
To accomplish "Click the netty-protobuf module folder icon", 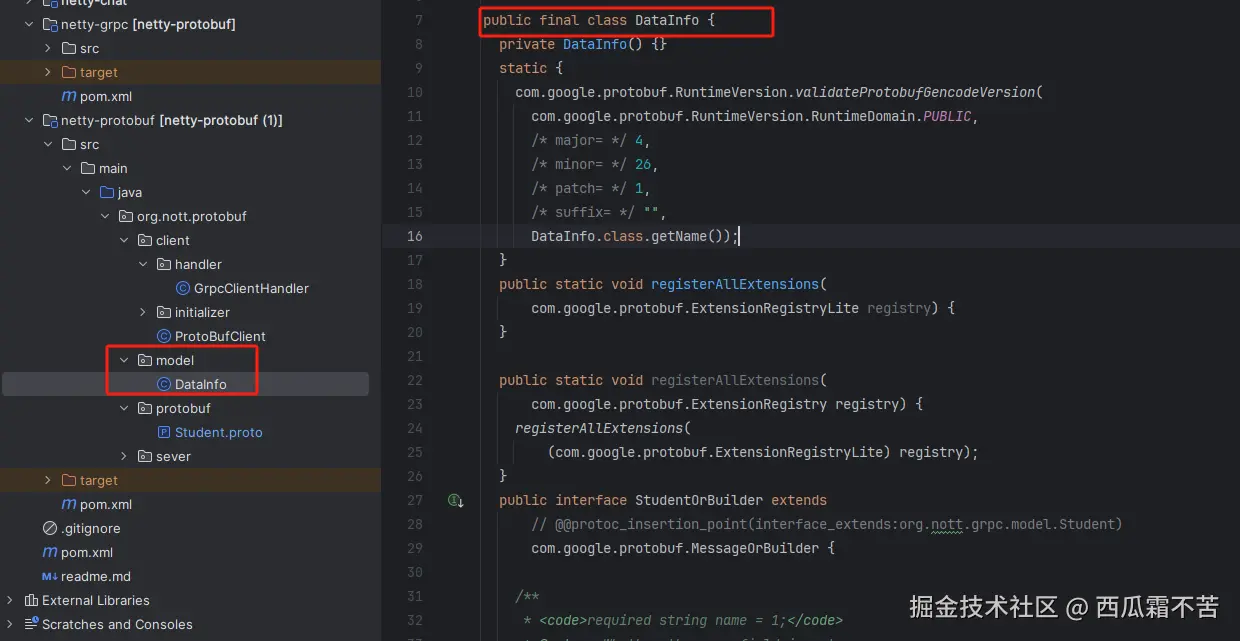I will point(50,120).
